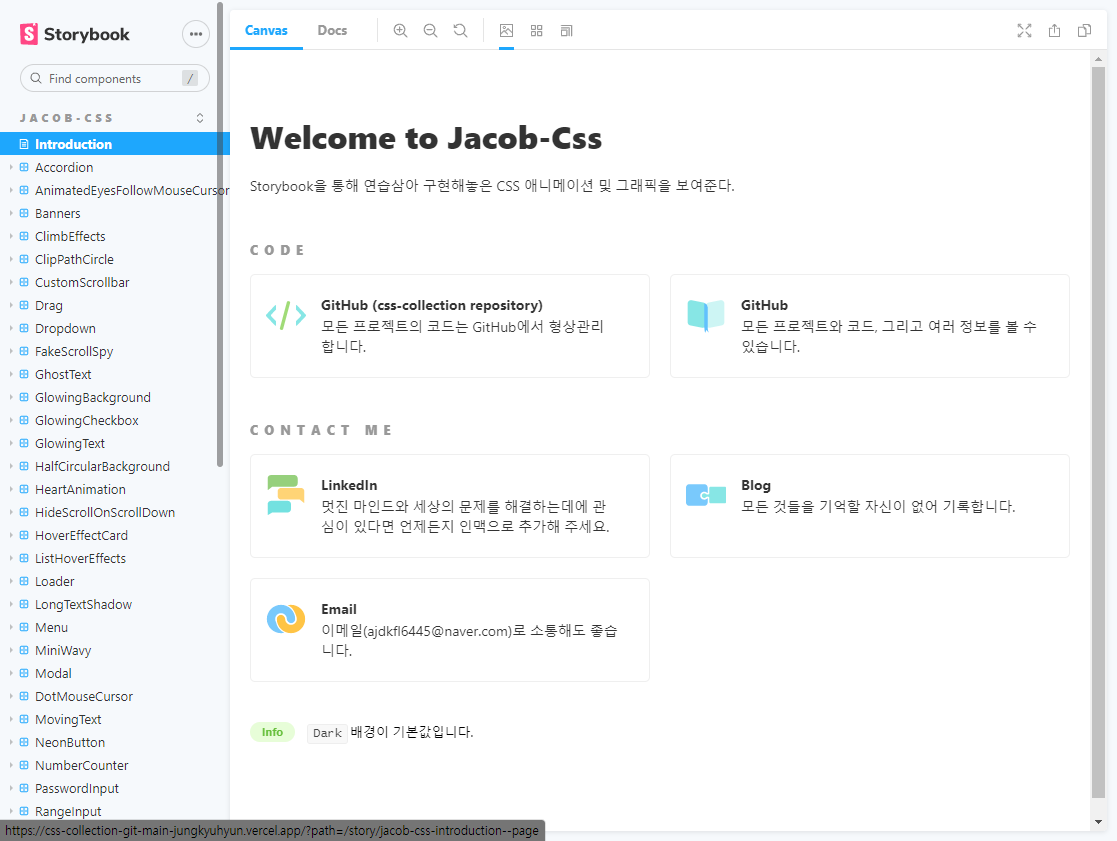This screenshot has width=1117, height=841.
Task: Click the canvas scrollbar up arrow
Action: [x=1098, y=60]
